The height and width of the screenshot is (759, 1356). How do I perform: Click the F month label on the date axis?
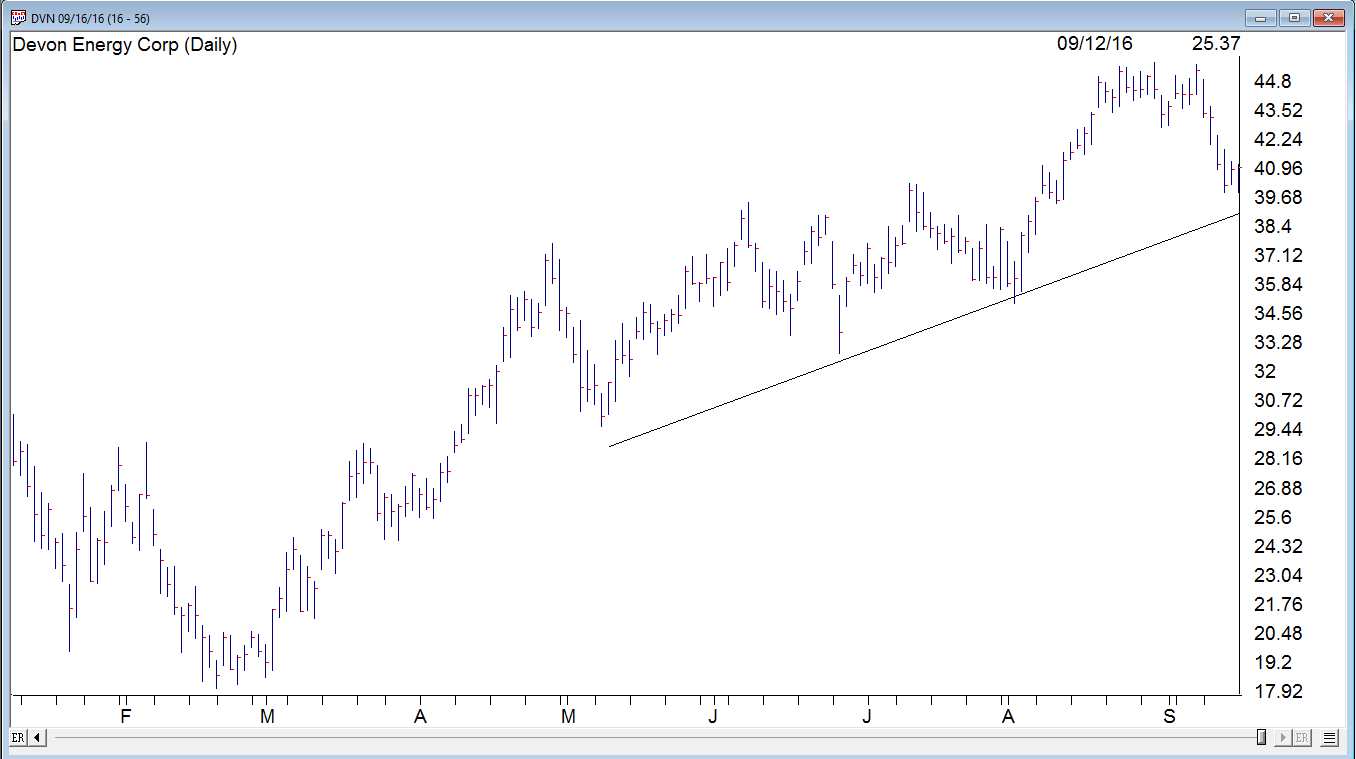[125, 716]
